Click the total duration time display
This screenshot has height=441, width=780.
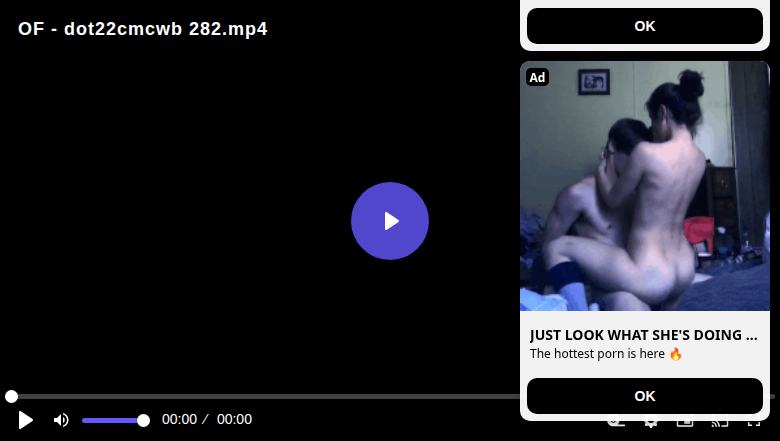(x=234, y=419)
